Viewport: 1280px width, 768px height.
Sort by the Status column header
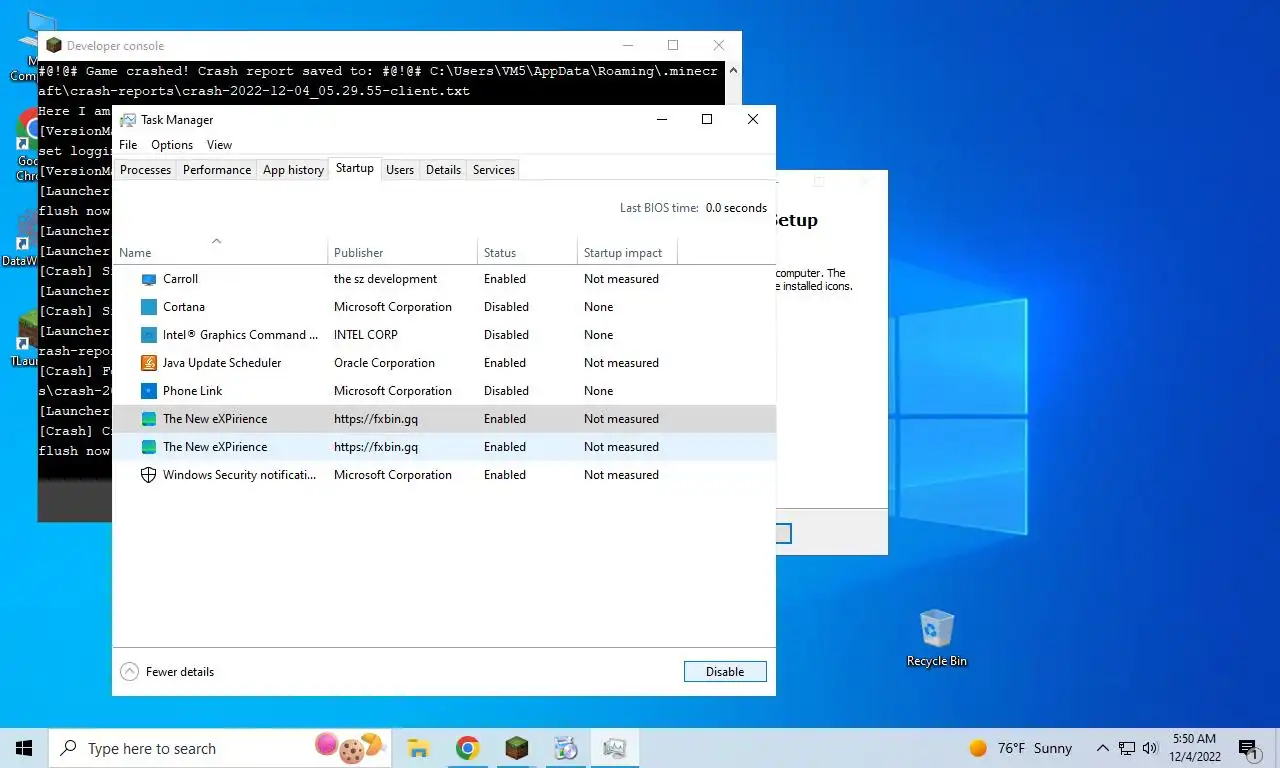(x=528, y=253)
